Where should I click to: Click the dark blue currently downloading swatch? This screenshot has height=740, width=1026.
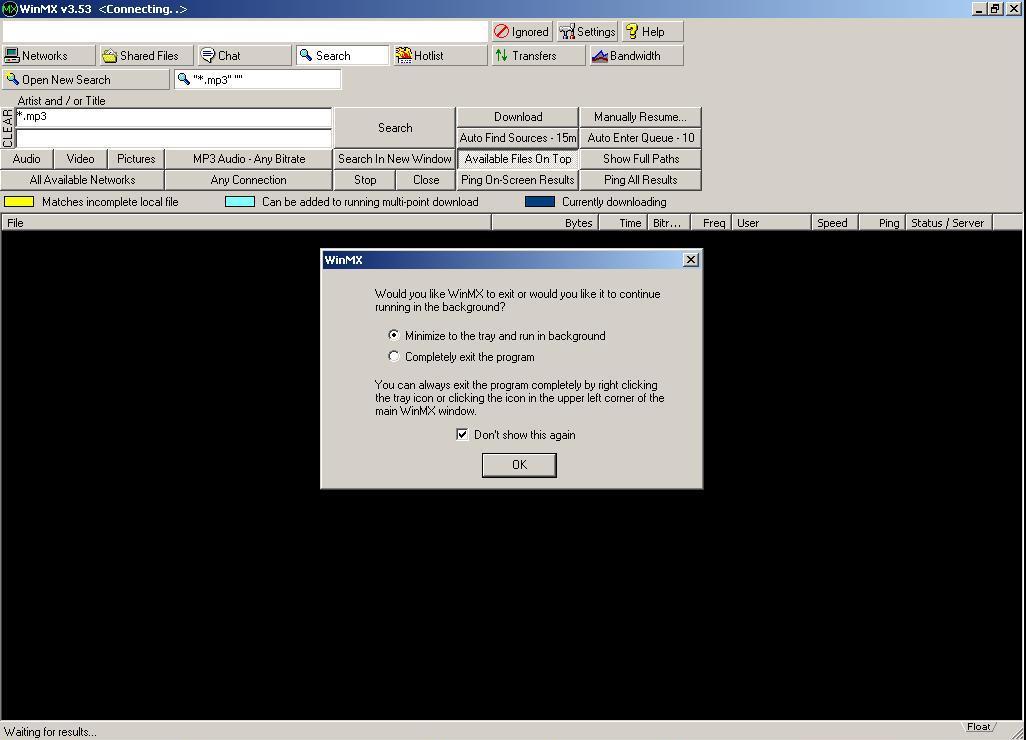[540, 202]
